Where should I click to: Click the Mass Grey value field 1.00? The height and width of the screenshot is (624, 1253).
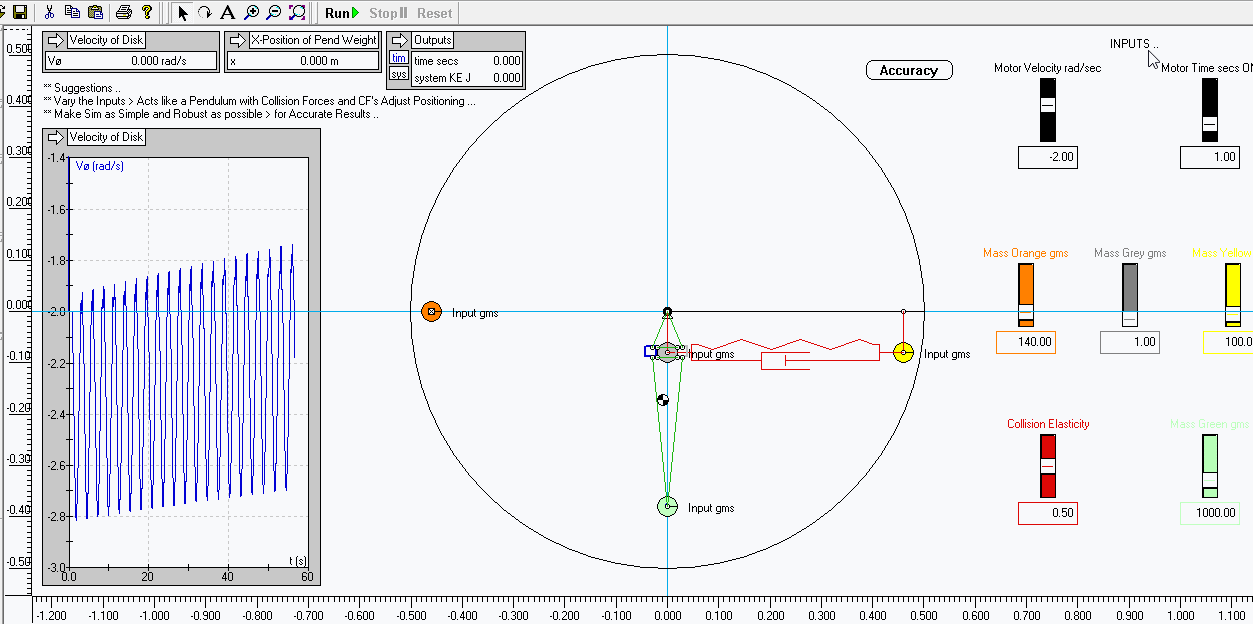pos(1130,342)
